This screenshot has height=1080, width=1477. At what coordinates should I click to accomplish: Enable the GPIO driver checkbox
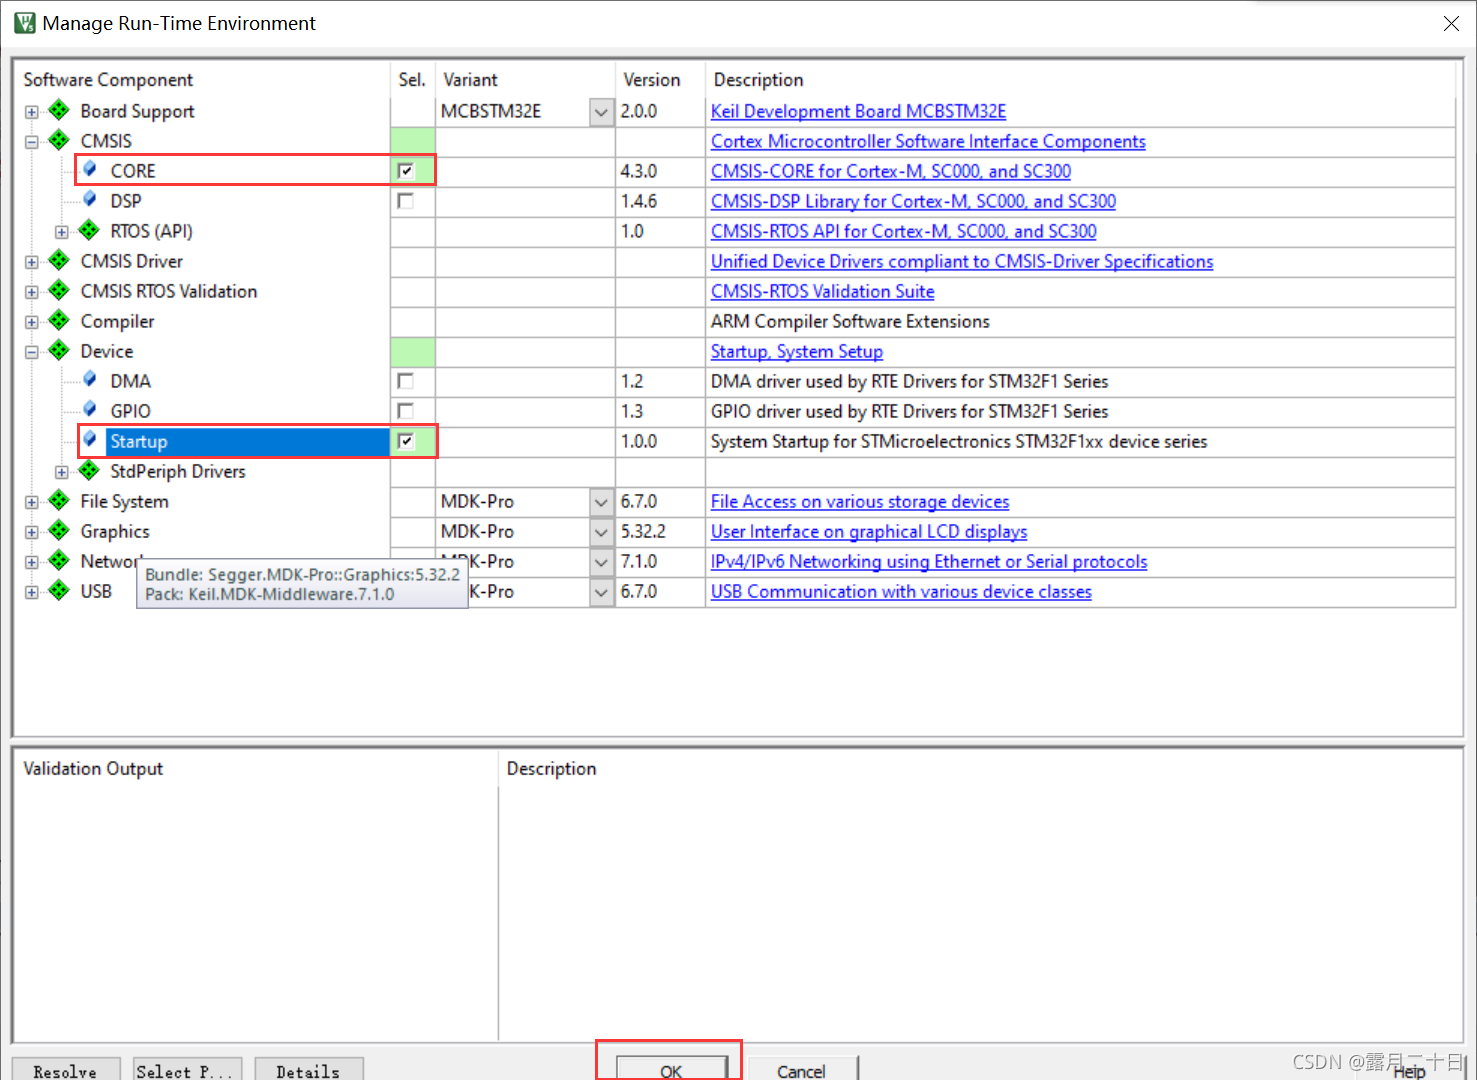(405, 411)
